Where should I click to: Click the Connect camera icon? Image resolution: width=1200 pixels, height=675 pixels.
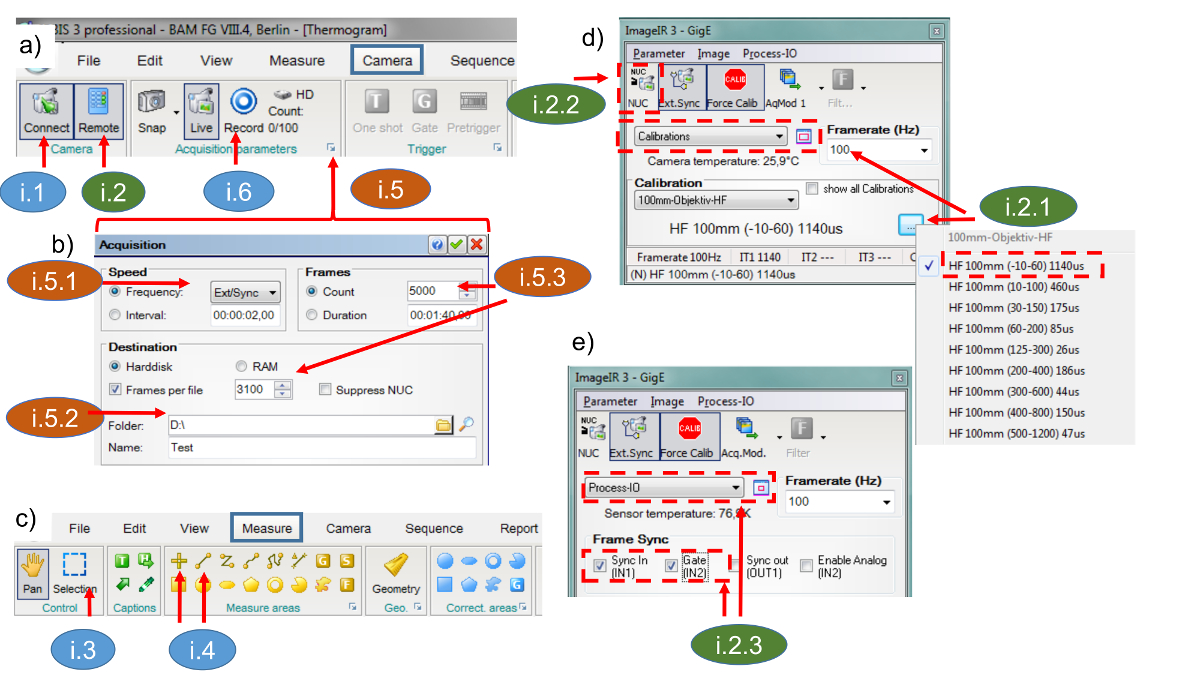point(46,102)
